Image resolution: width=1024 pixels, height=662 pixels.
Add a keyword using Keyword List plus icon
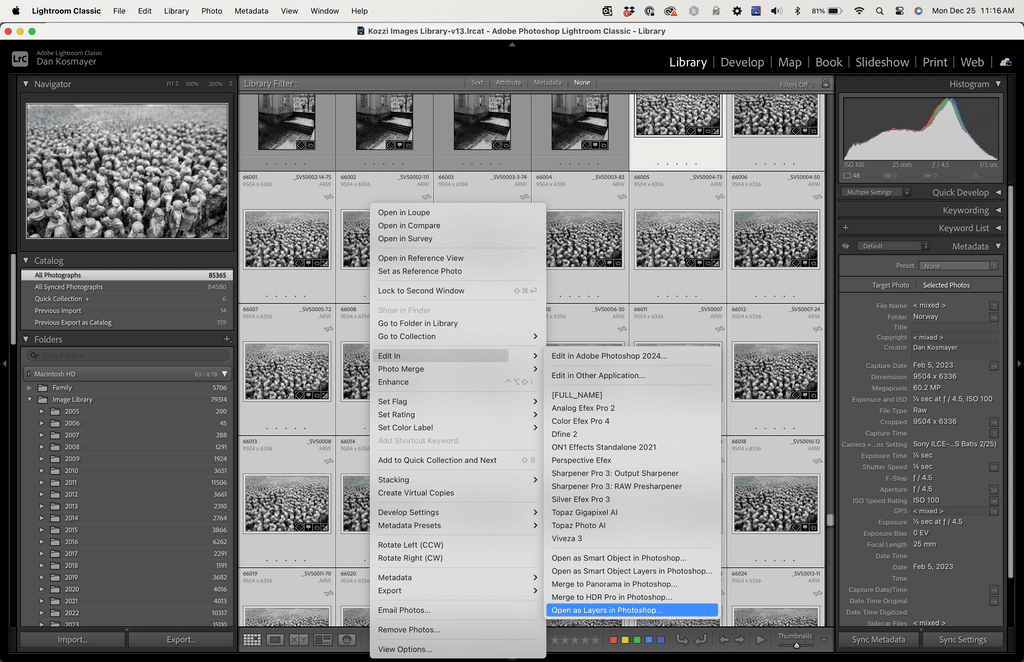(846, 228)
